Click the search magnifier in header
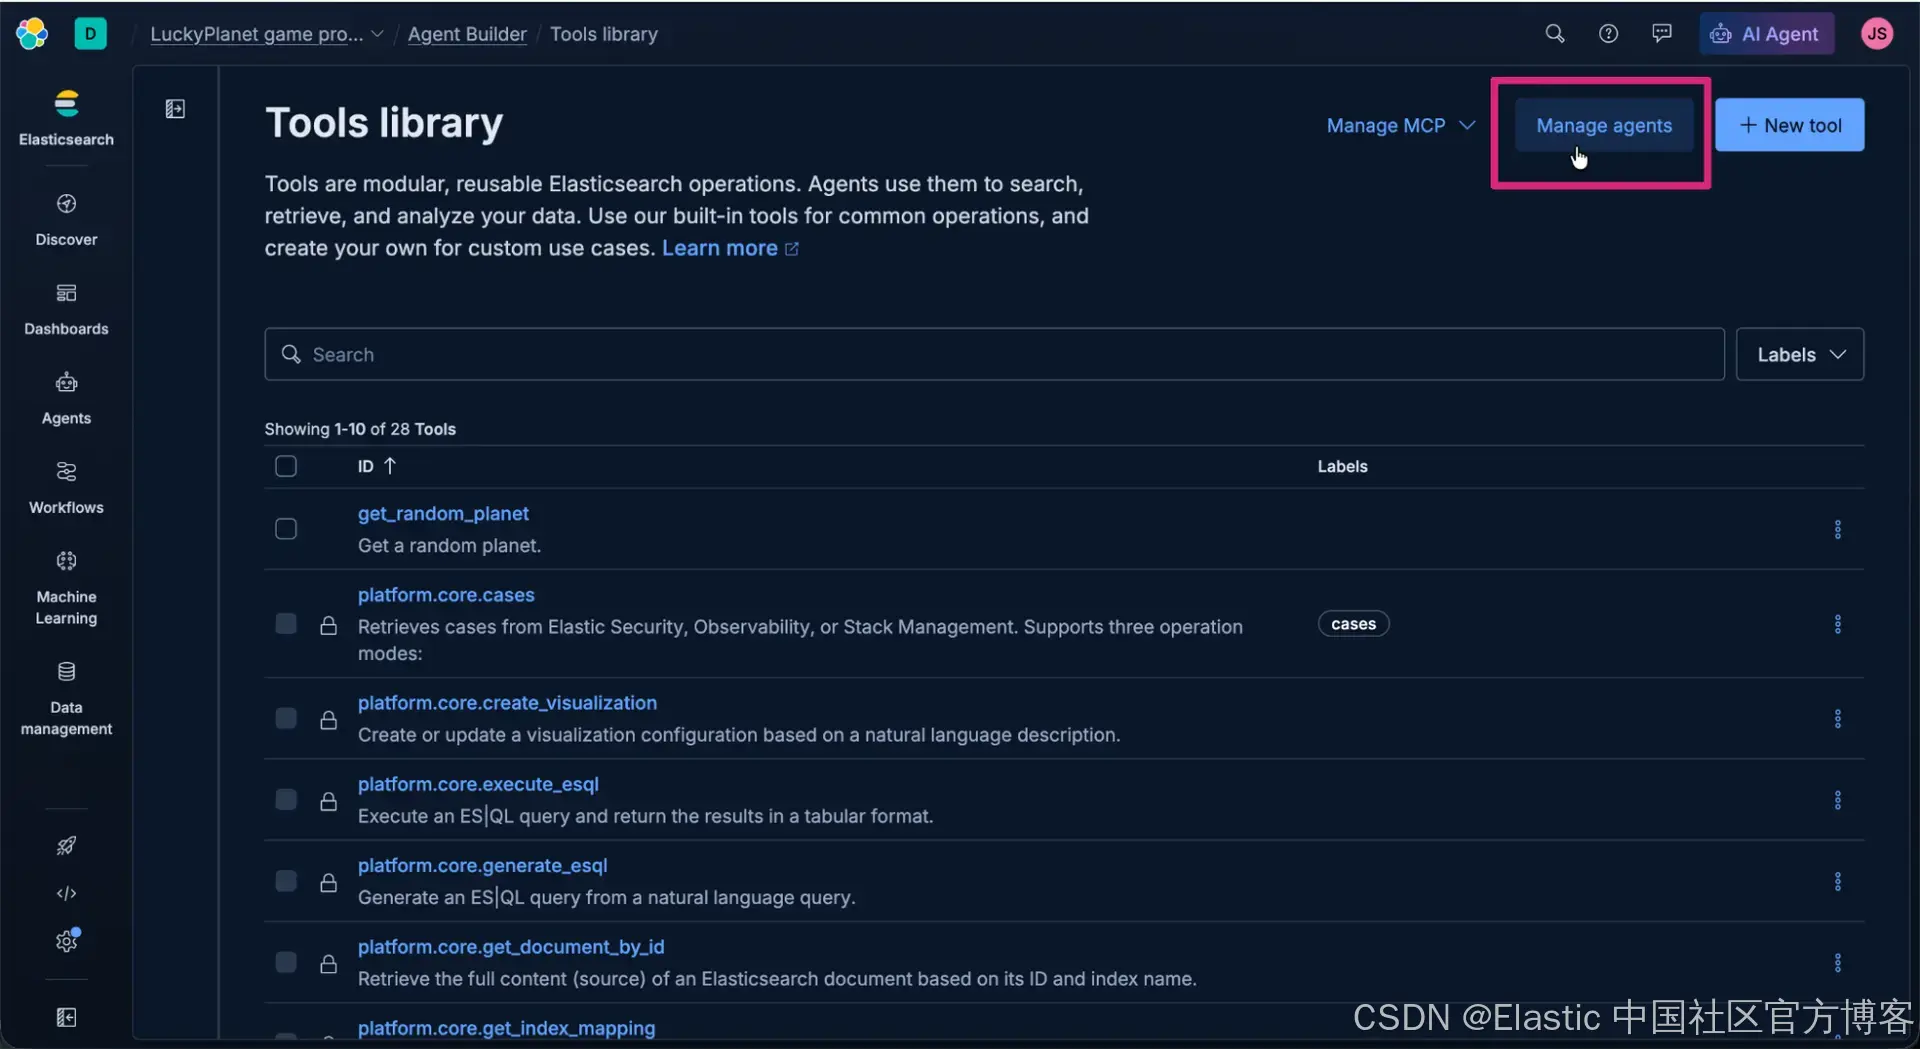The image size is (1920, 1050). coord(1554,34)
